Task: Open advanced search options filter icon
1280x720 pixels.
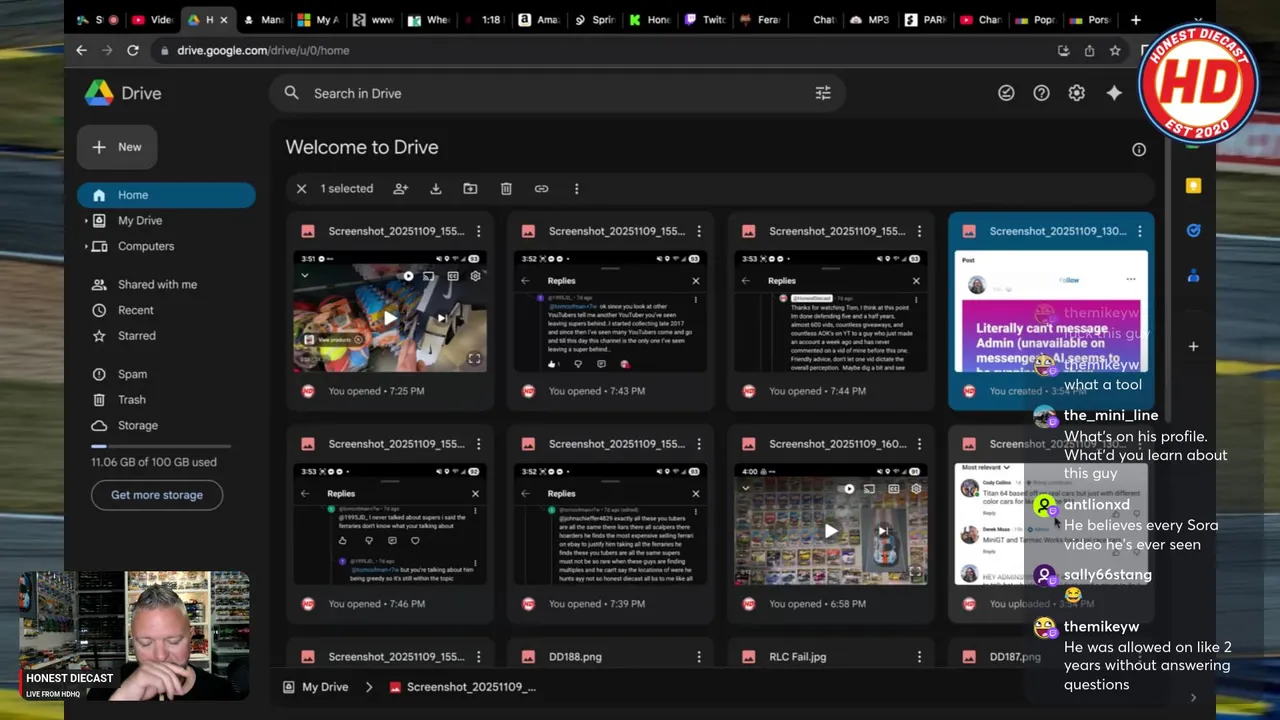Action: point(823,93)
